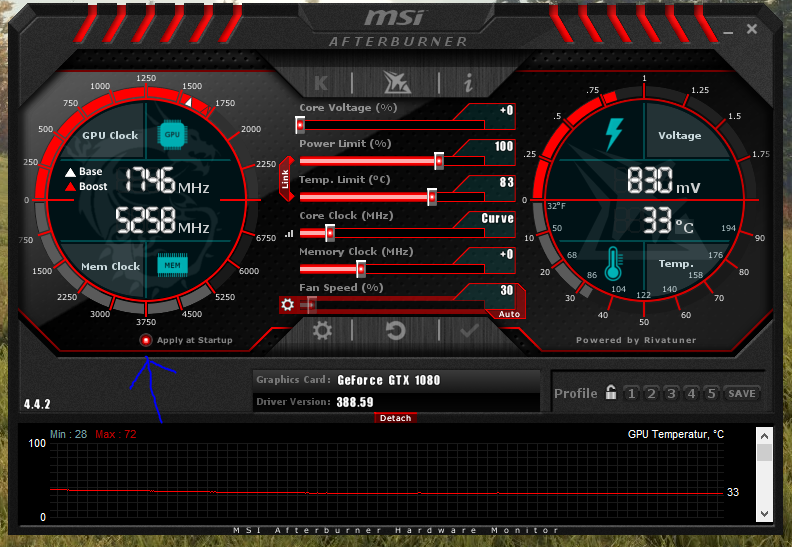Image resolution: width=792 pixels, height=547 pixels.
Task: Click the Core Voltage +0 value
Action: pyautogui.click(x=506, y=110)
